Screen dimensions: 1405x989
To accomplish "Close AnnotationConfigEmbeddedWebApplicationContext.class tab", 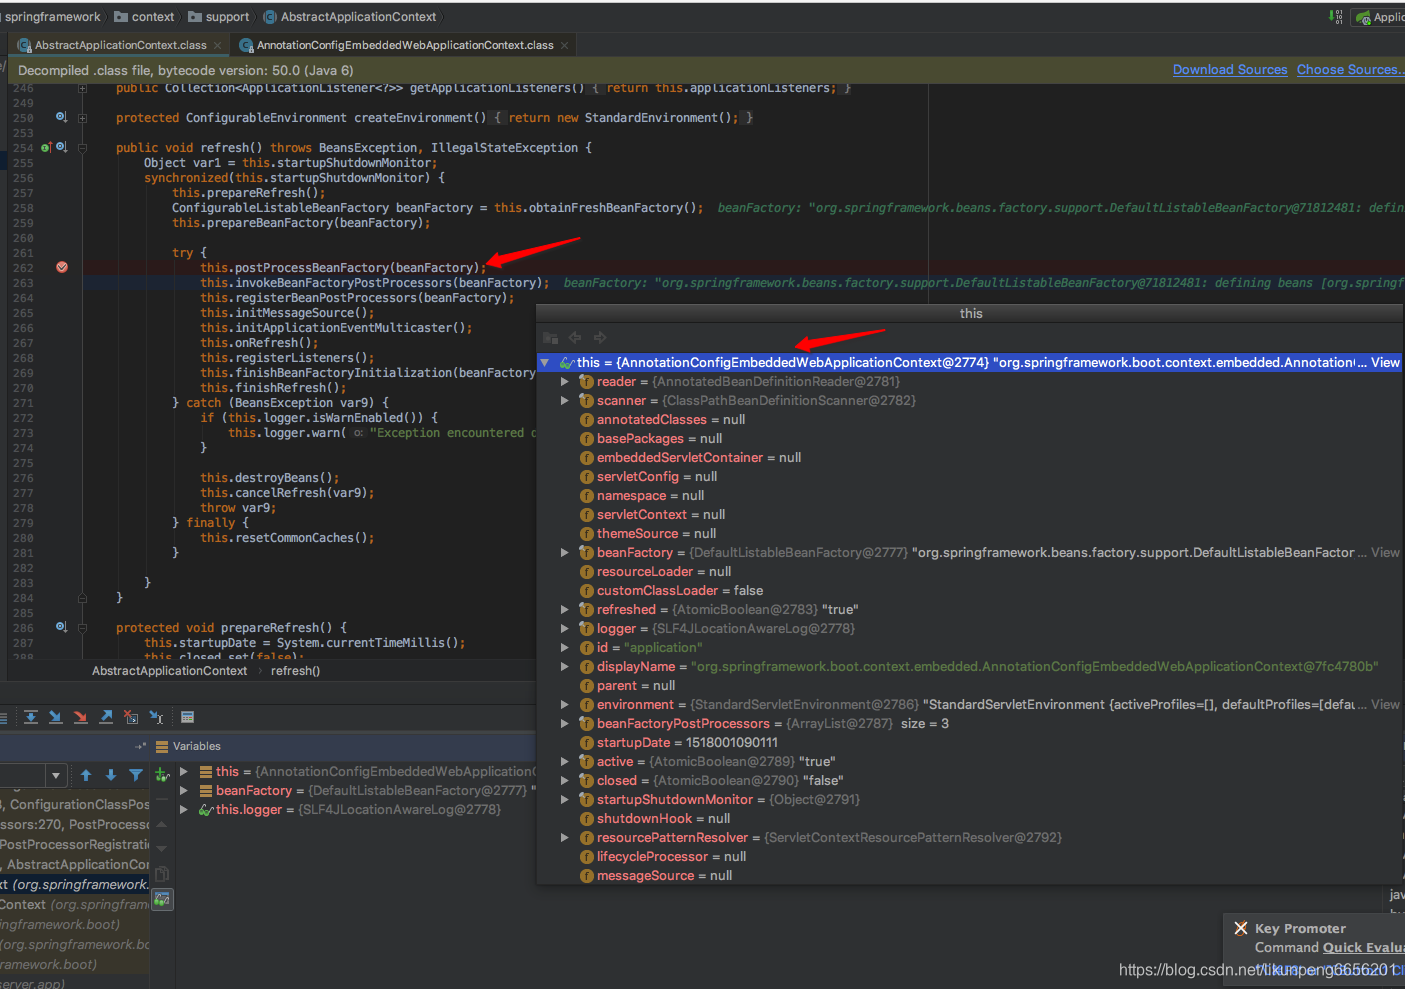I will [564, 45].
